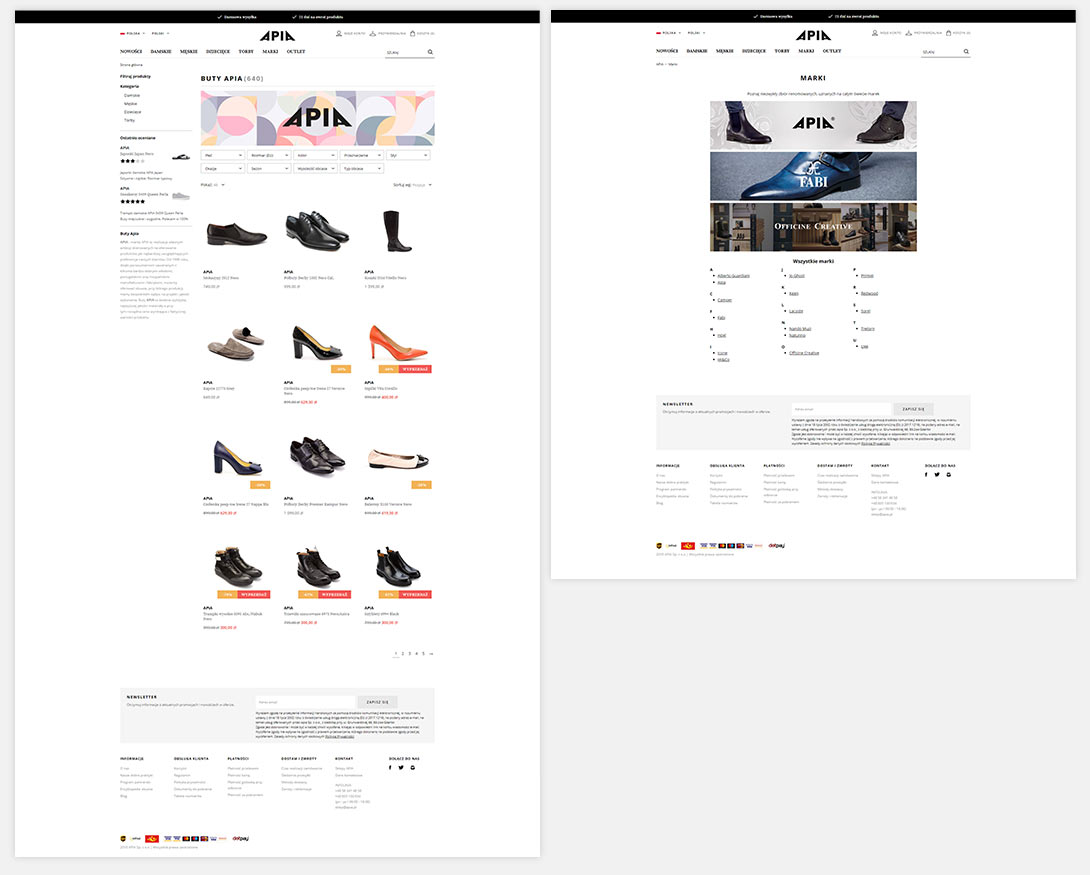The height and width of the screenshot is (875, 1090).
Task: Go to page 2 in the pagination
Action: coord(402,653)
